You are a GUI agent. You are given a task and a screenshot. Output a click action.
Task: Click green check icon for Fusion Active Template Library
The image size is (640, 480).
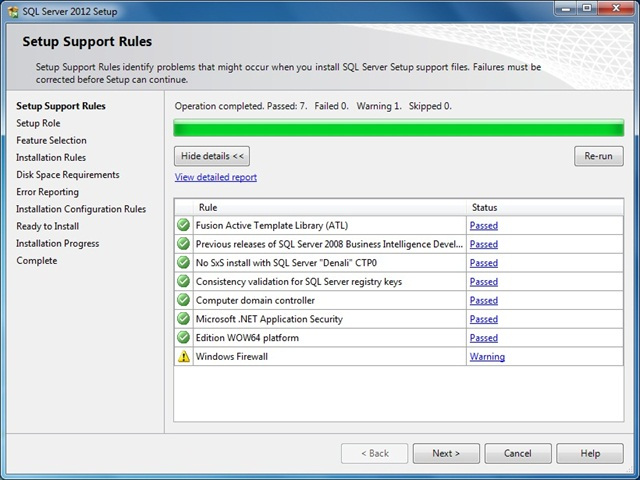coord(184,225)
